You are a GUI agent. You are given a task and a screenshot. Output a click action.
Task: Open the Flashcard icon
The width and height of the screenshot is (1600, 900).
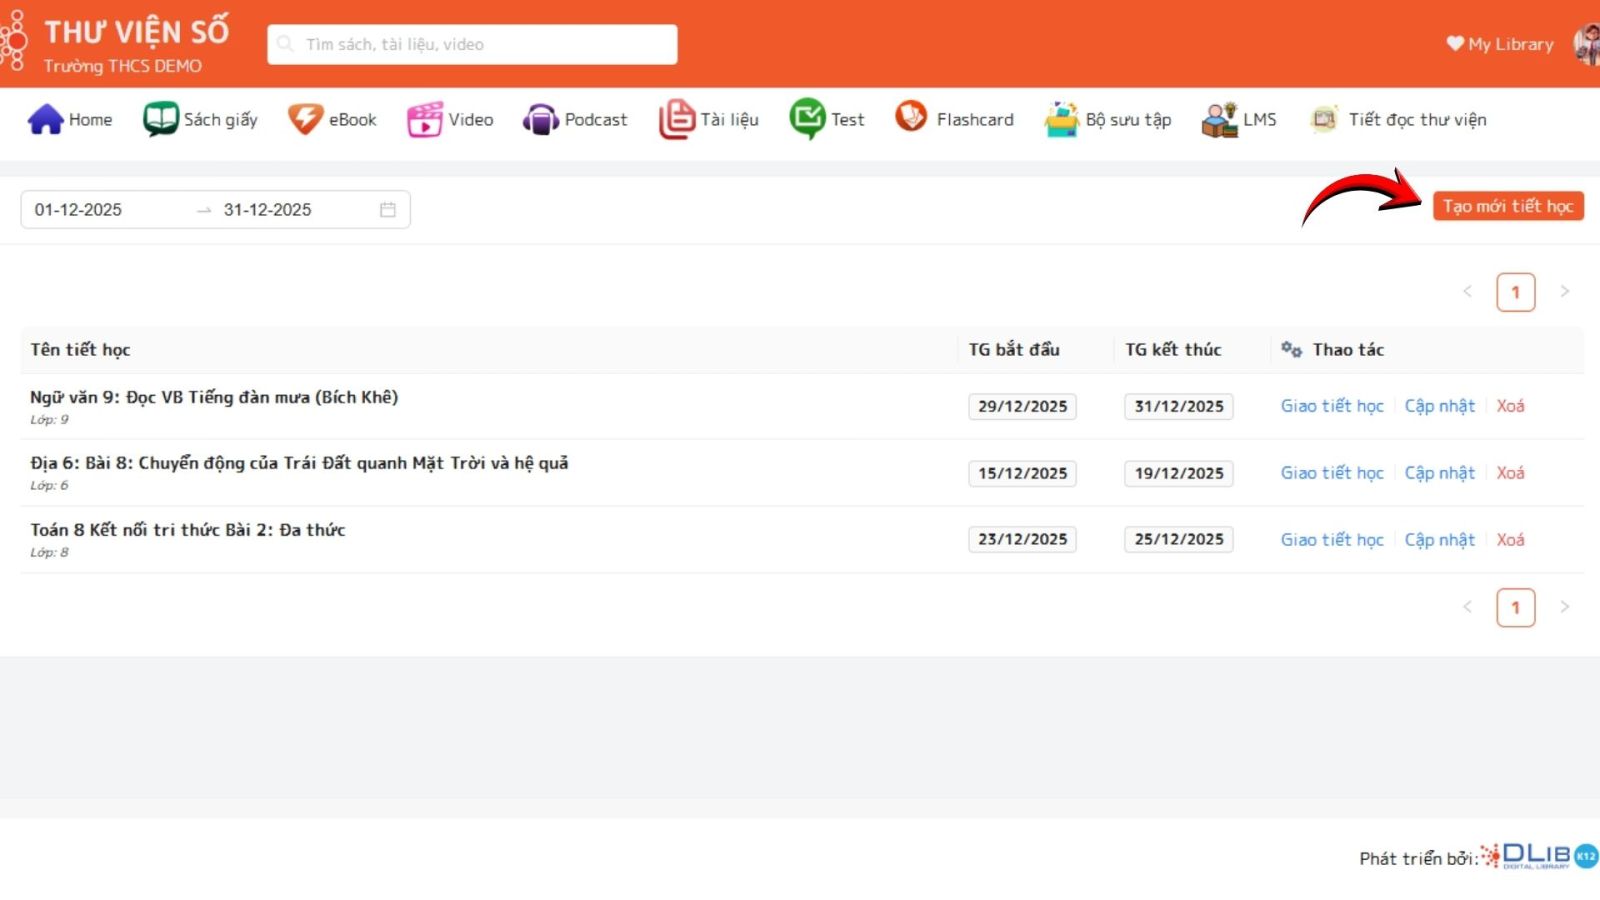click(x=911, y=117)
